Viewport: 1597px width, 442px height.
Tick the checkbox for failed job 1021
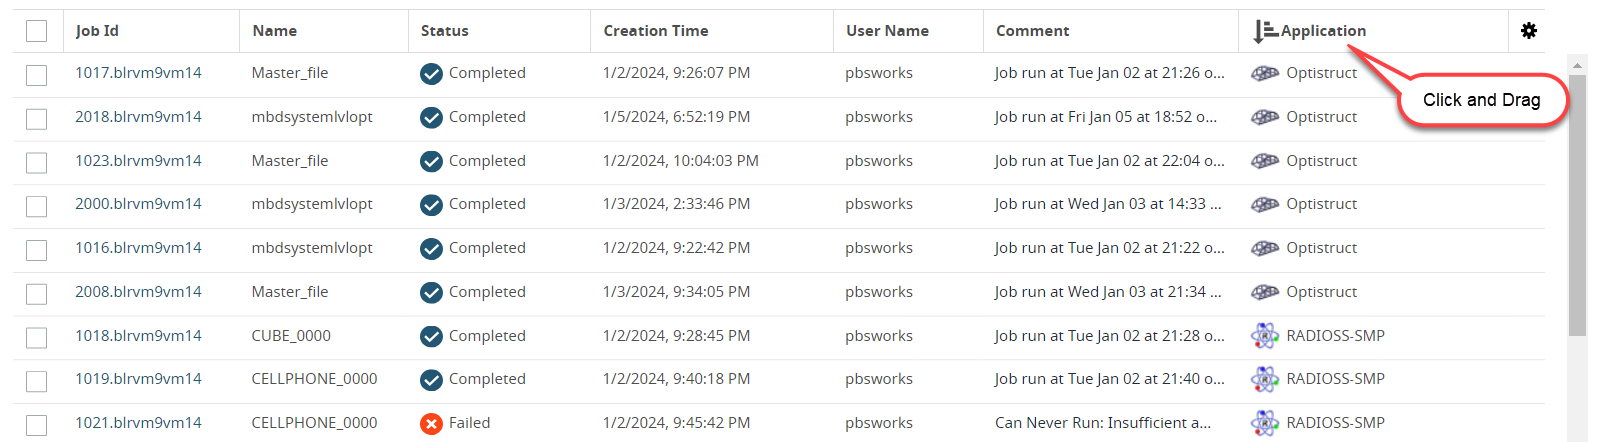37,425
